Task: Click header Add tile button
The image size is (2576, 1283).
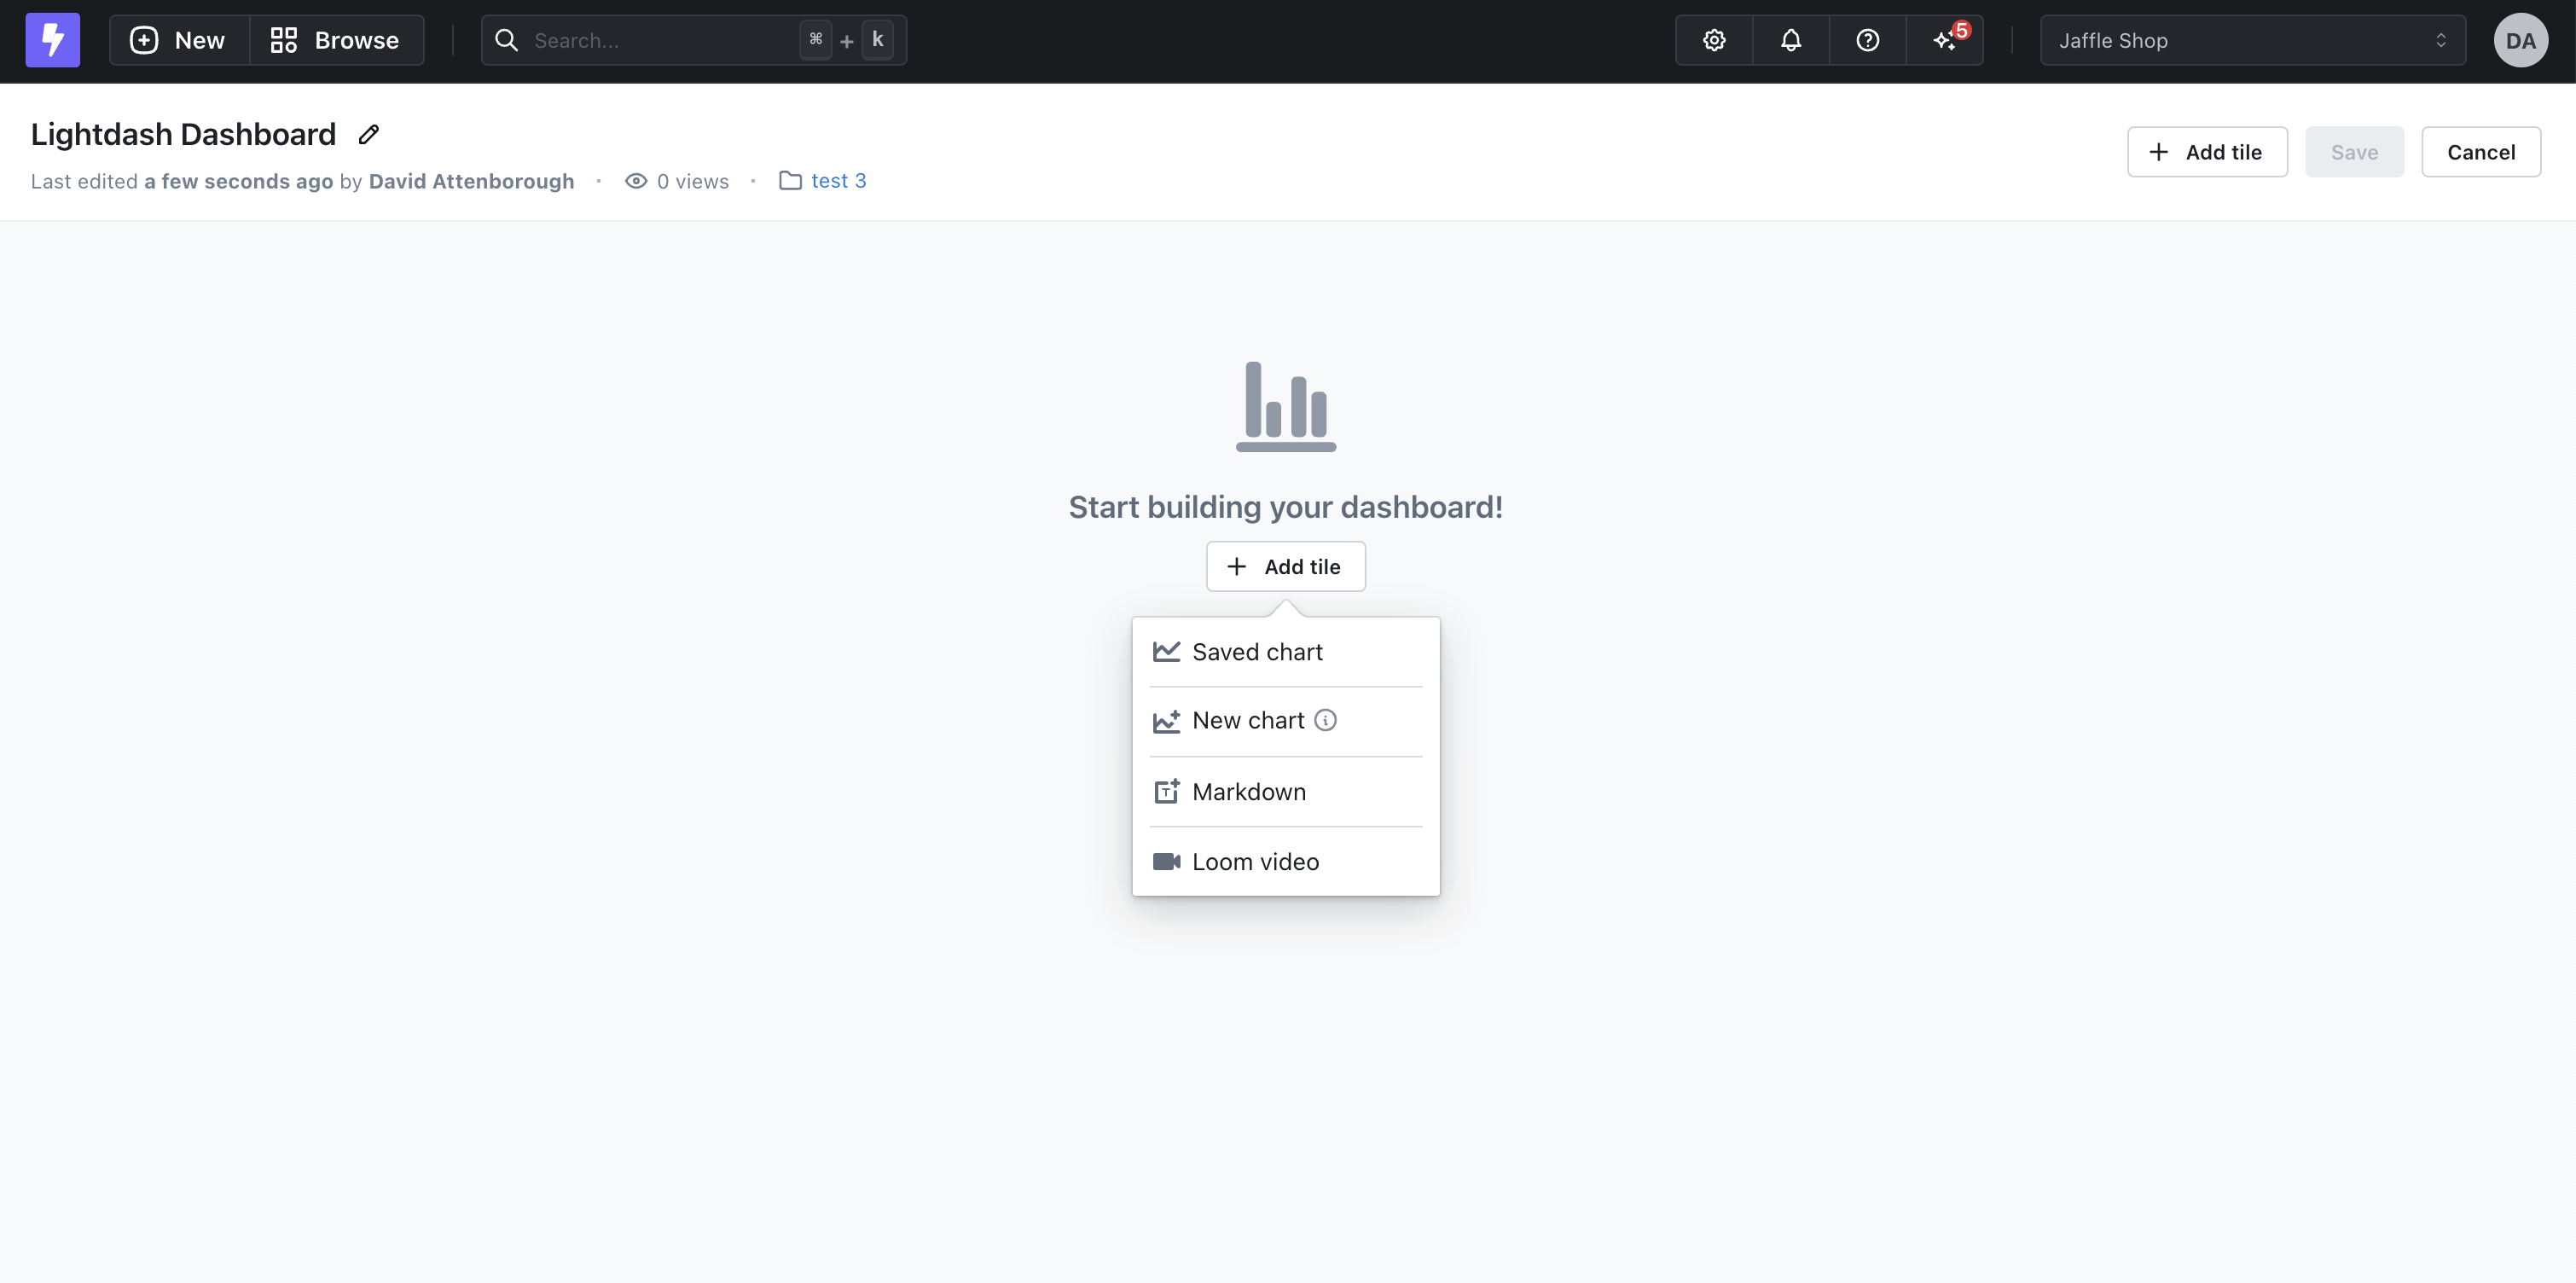Action: click(x=2206, y=152)
